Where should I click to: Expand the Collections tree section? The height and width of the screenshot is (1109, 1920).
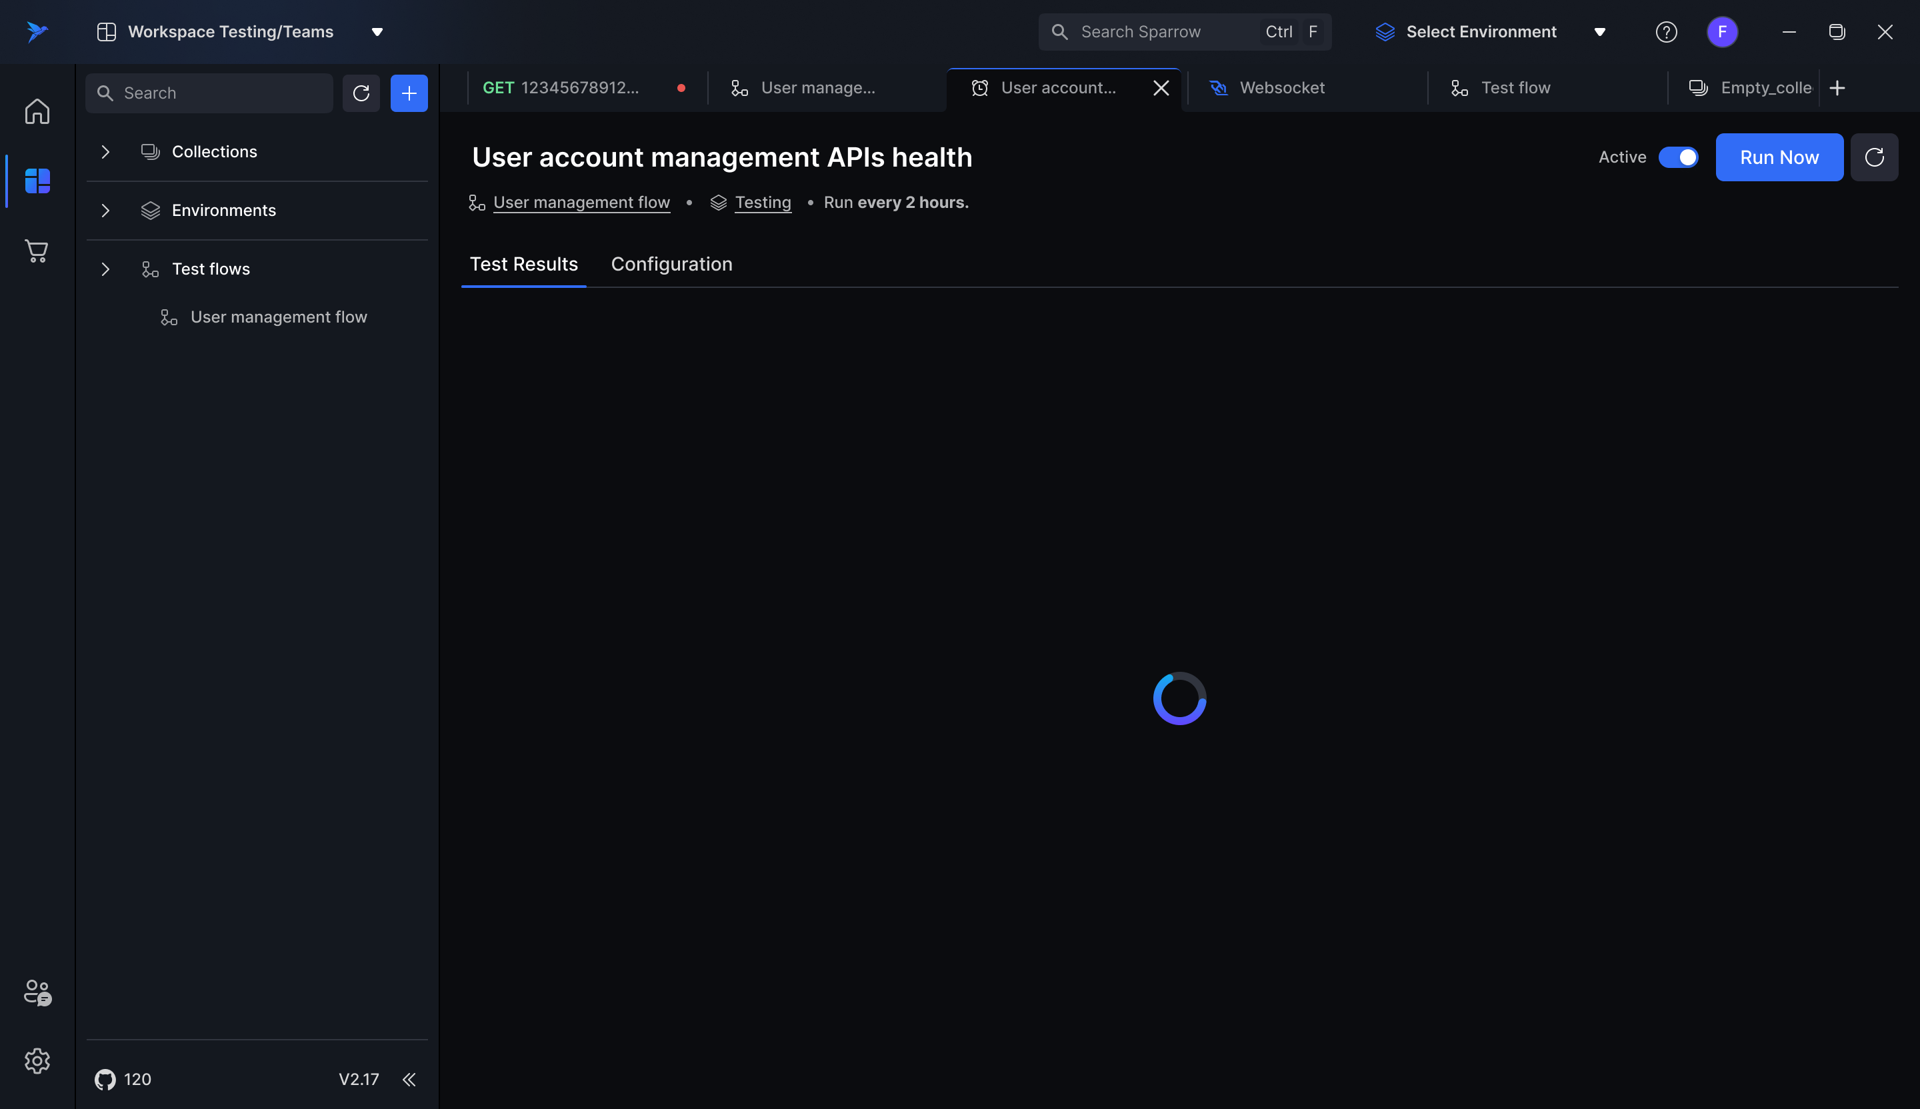[x=105, y=152]
